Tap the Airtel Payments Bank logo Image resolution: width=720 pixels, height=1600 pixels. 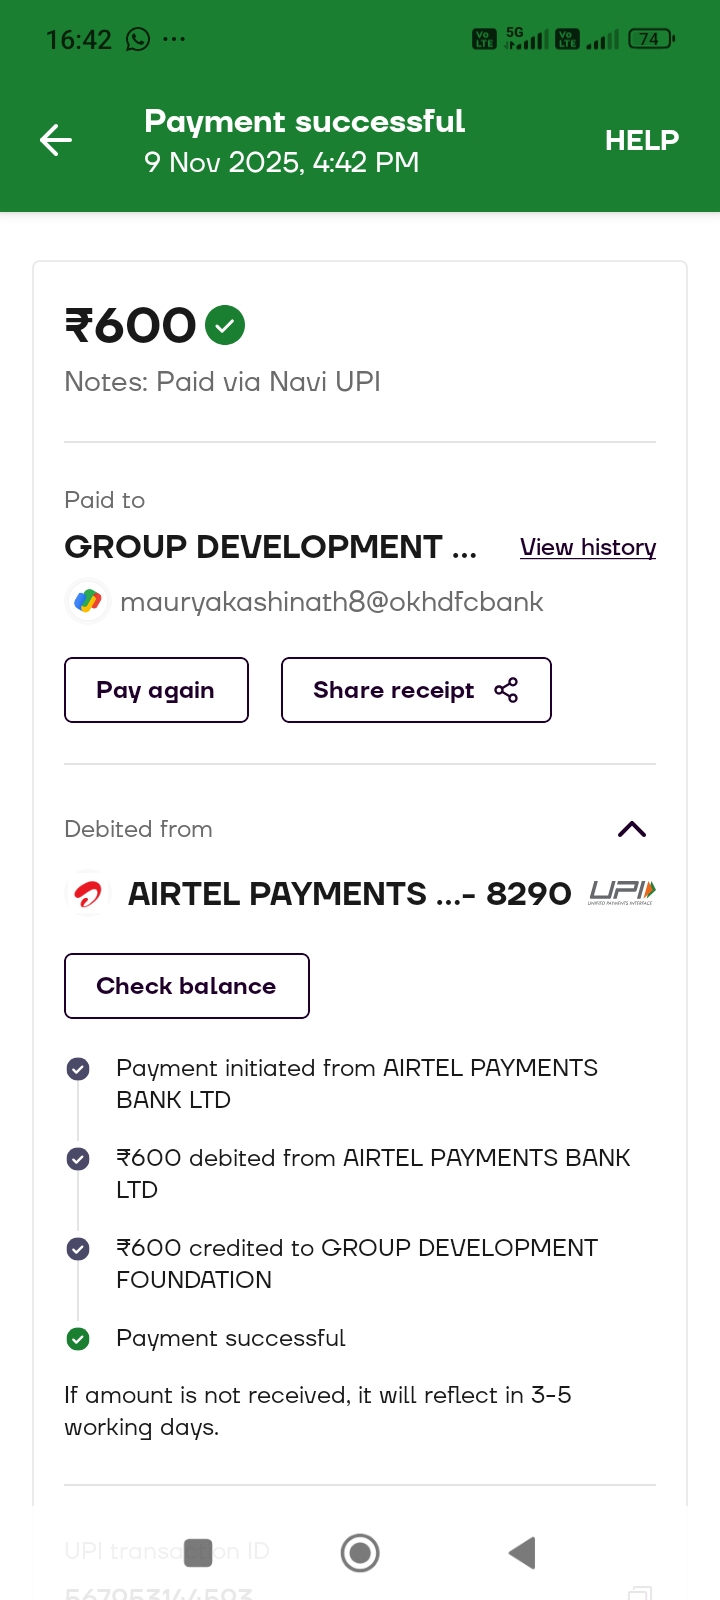88,894
